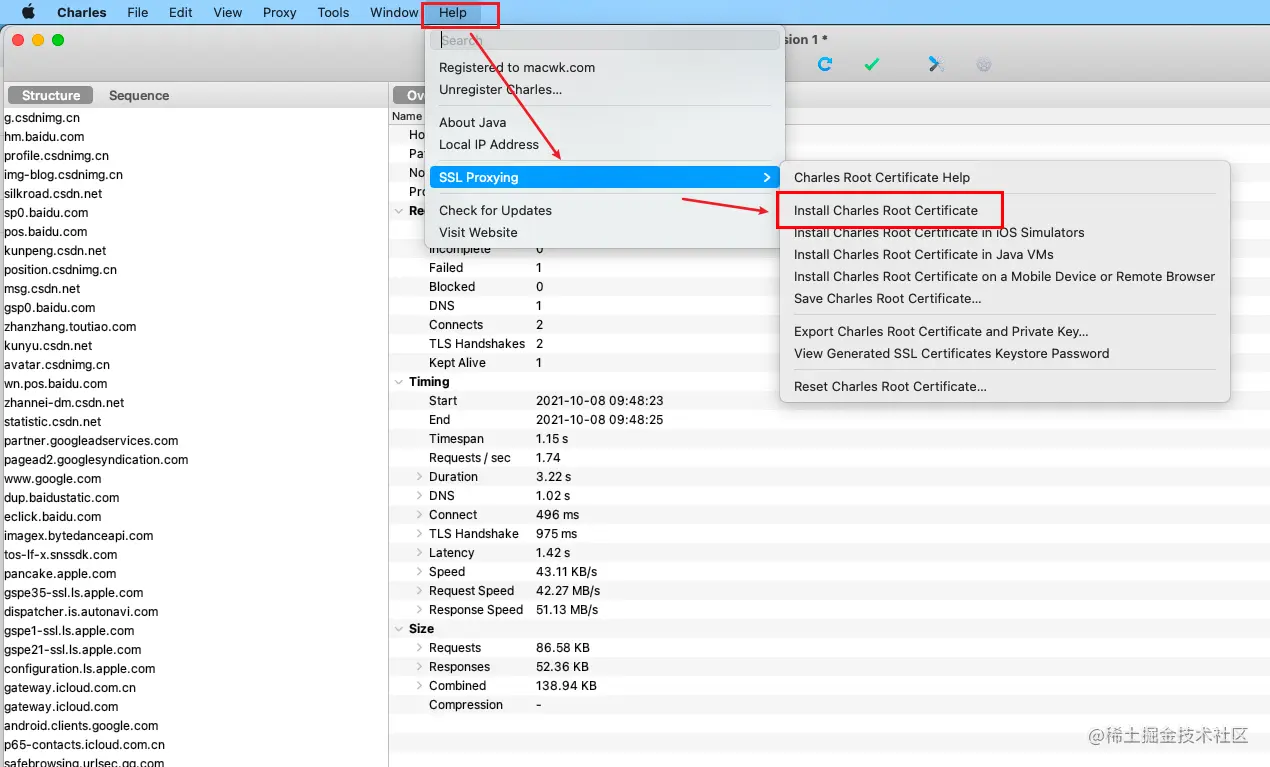Screen dimensions: 1270x767
Task: Select SSL Proxying submenu item
Action: coord(605,177)
